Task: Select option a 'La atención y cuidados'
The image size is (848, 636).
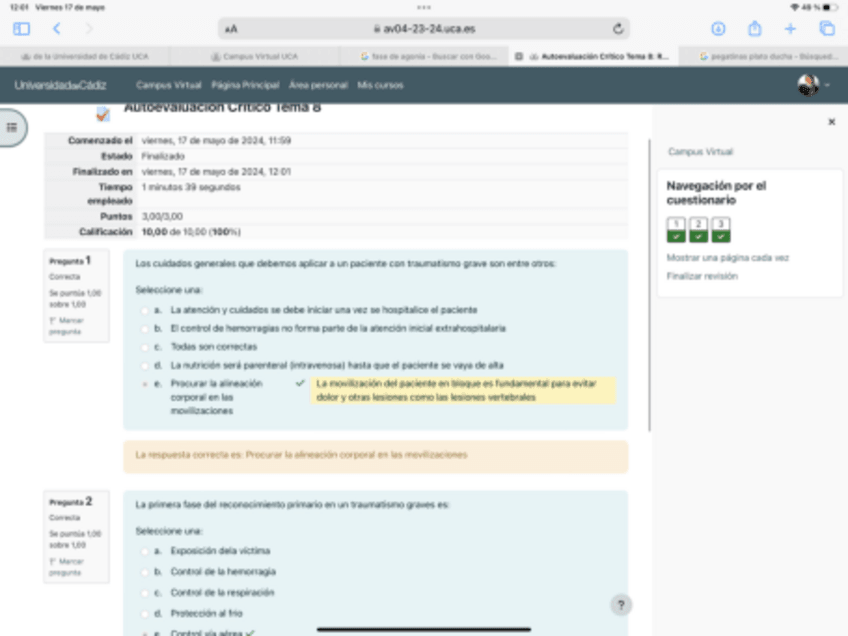Action: pyautogui.click(x=144, y=310)
